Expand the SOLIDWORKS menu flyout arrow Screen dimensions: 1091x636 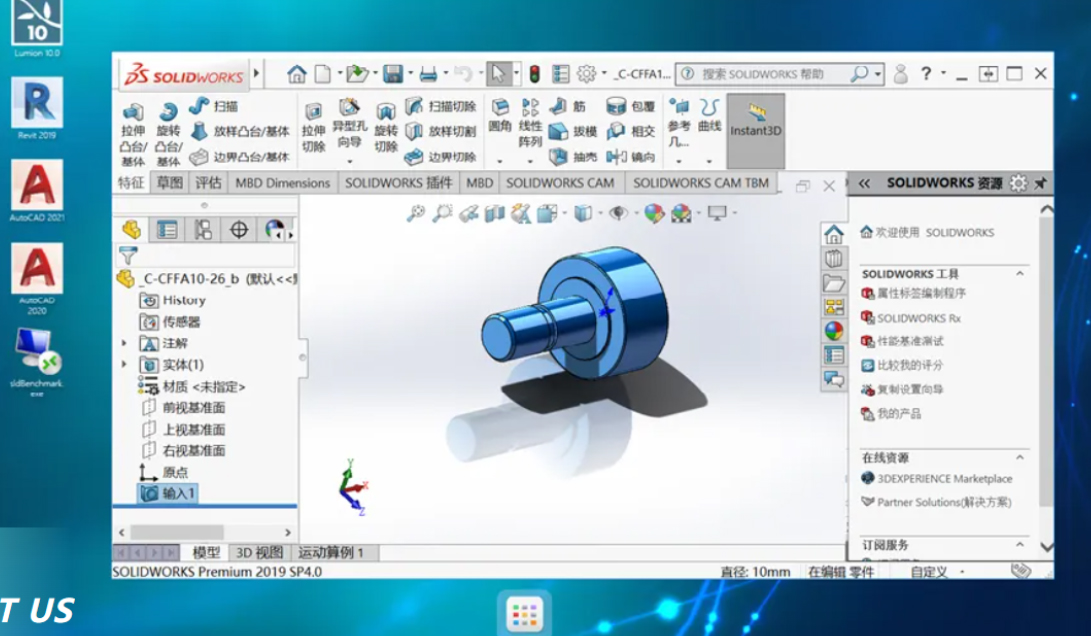[x=256, y=73]
